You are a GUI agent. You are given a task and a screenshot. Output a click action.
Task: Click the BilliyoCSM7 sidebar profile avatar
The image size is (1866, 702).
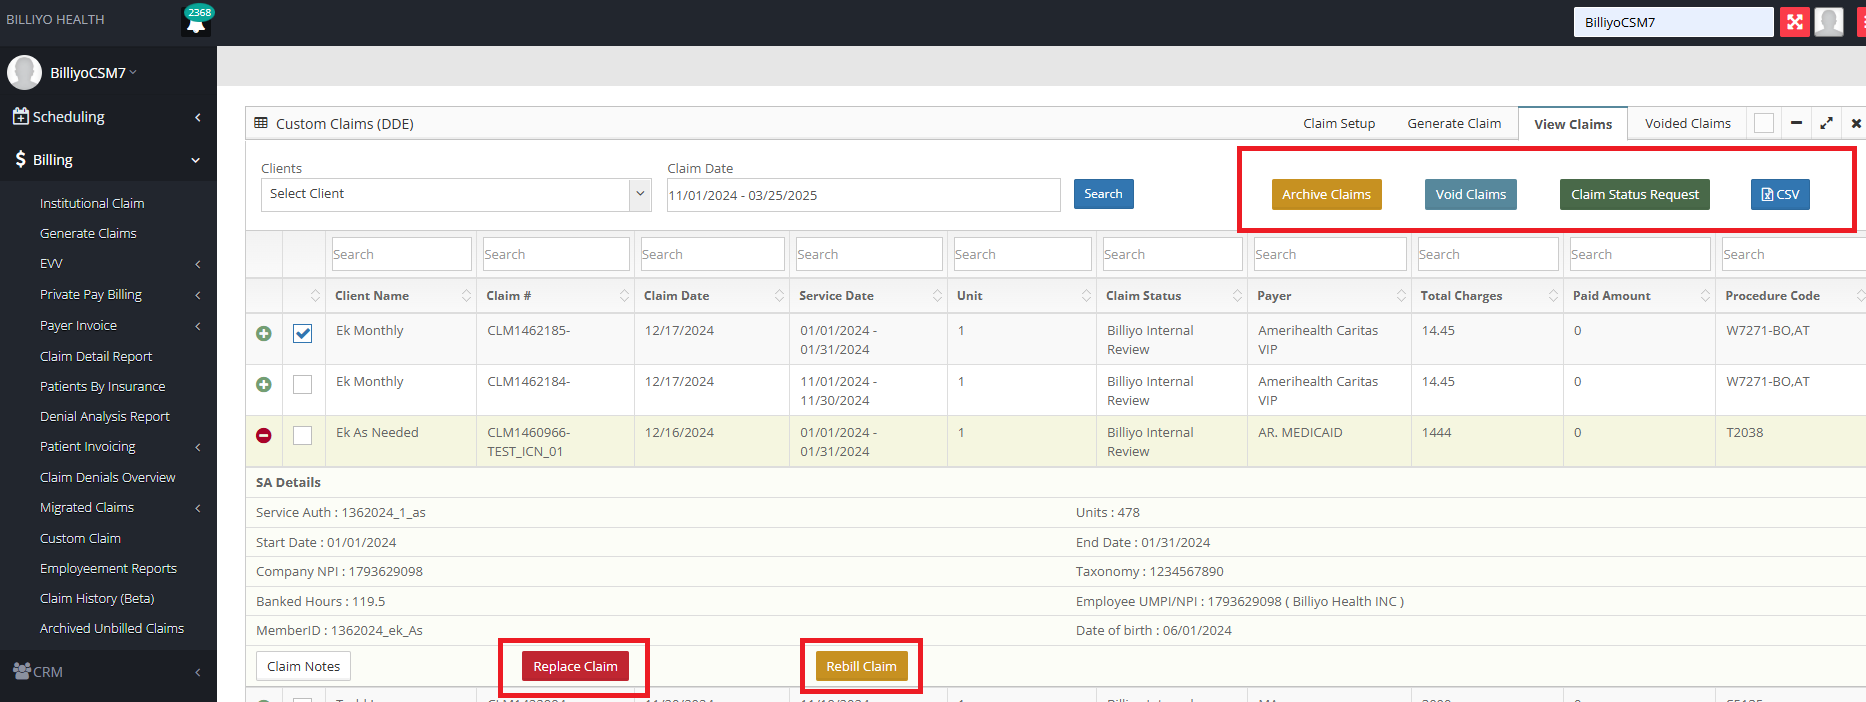click(x=24, y=72)
